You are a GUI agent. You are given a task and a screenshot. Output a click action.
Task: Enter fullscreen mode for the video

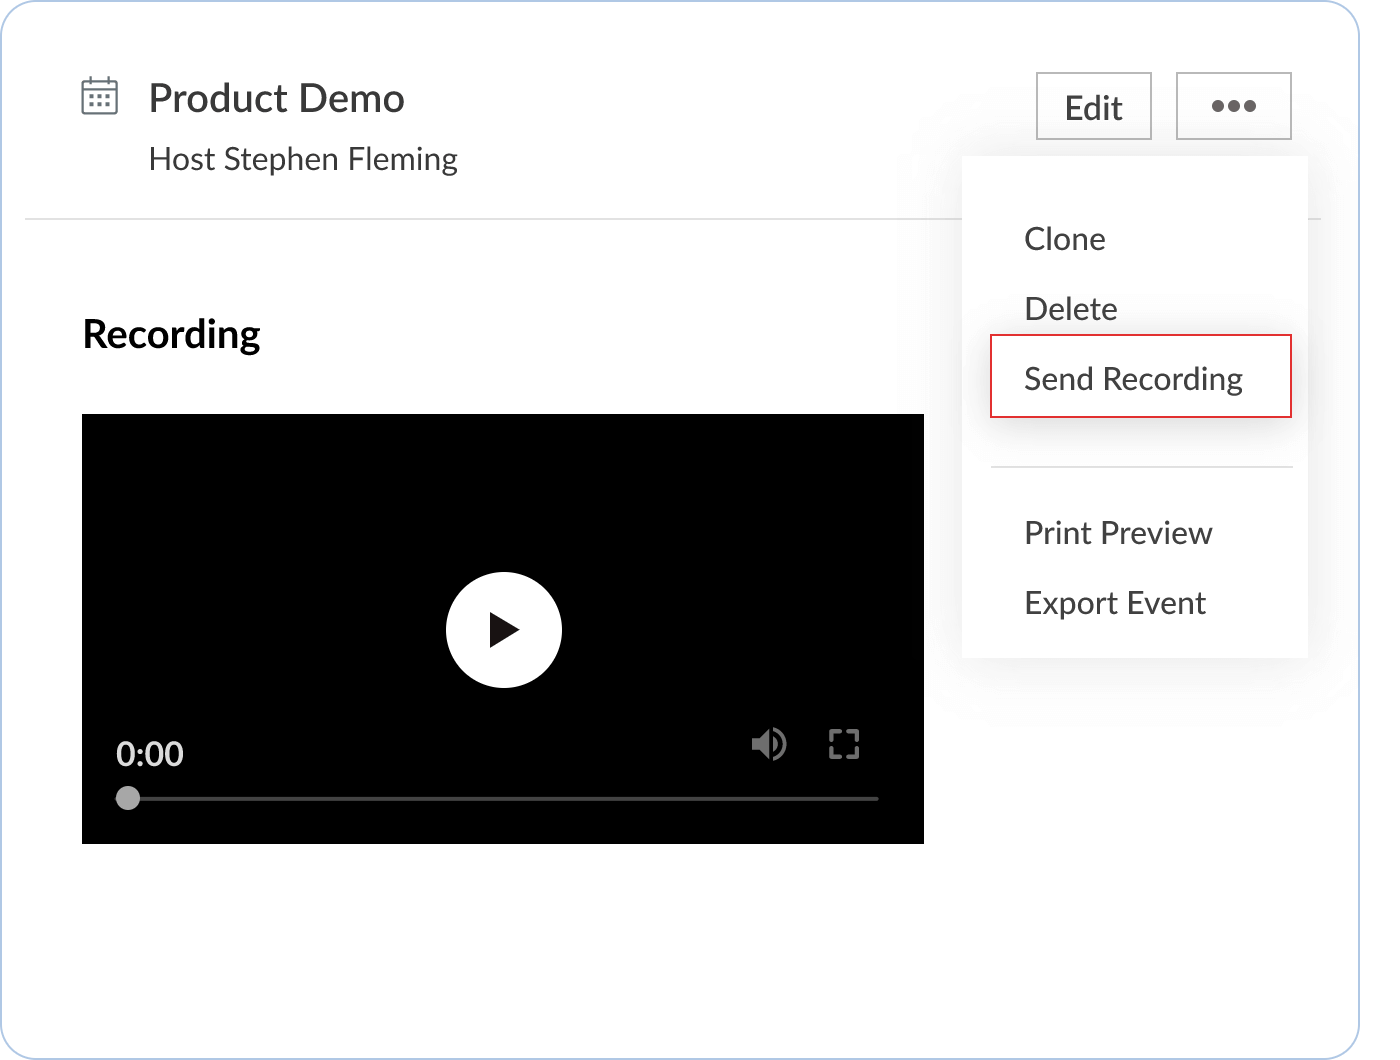pyautogui.click(x=844, y=744)
